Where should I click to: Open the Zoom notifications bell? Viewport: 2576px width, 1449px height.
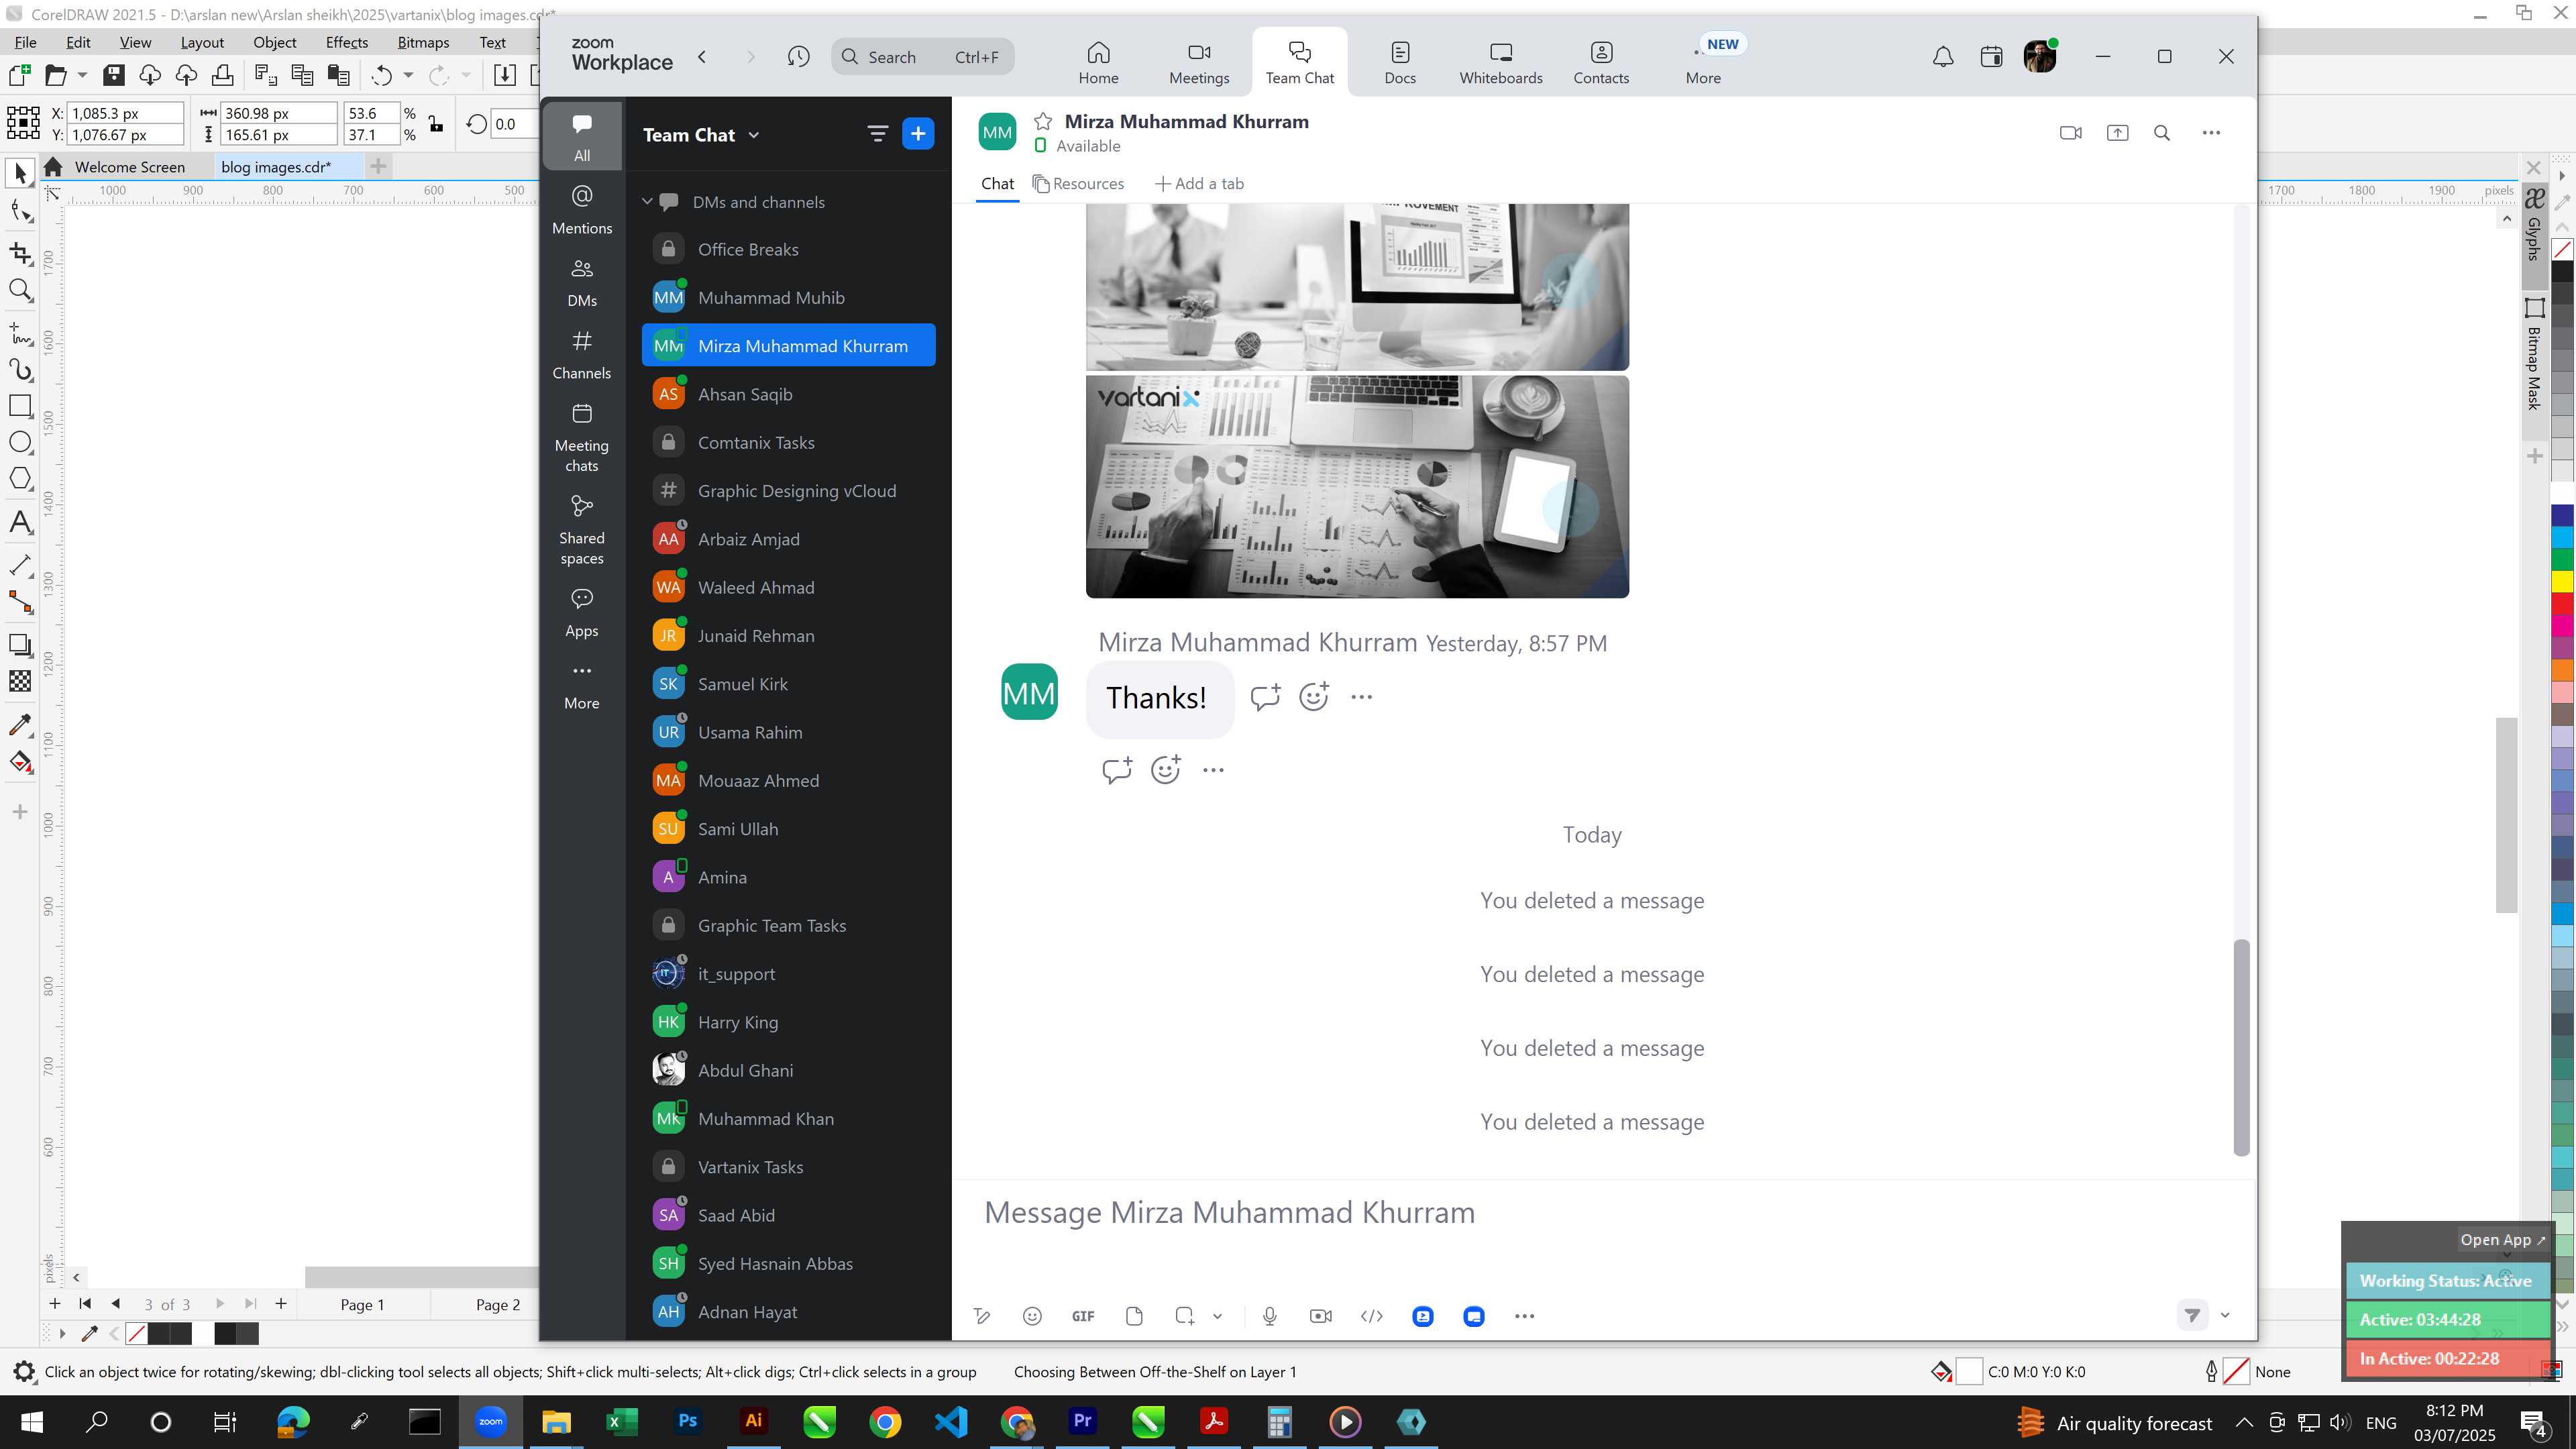point(1943,57)
